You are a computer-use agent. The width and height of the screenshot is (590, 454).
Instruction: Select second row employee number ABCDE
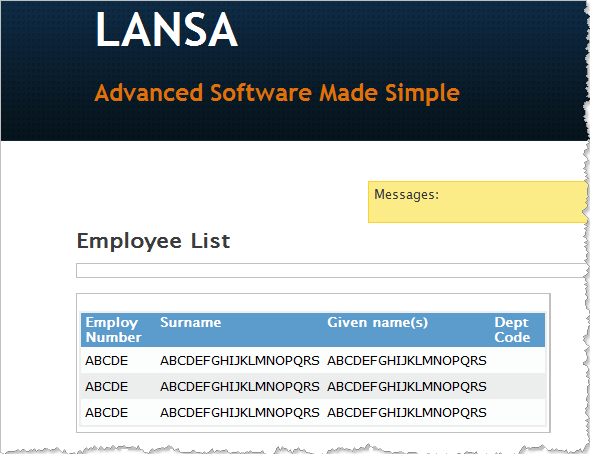click(x=106, y=386)
